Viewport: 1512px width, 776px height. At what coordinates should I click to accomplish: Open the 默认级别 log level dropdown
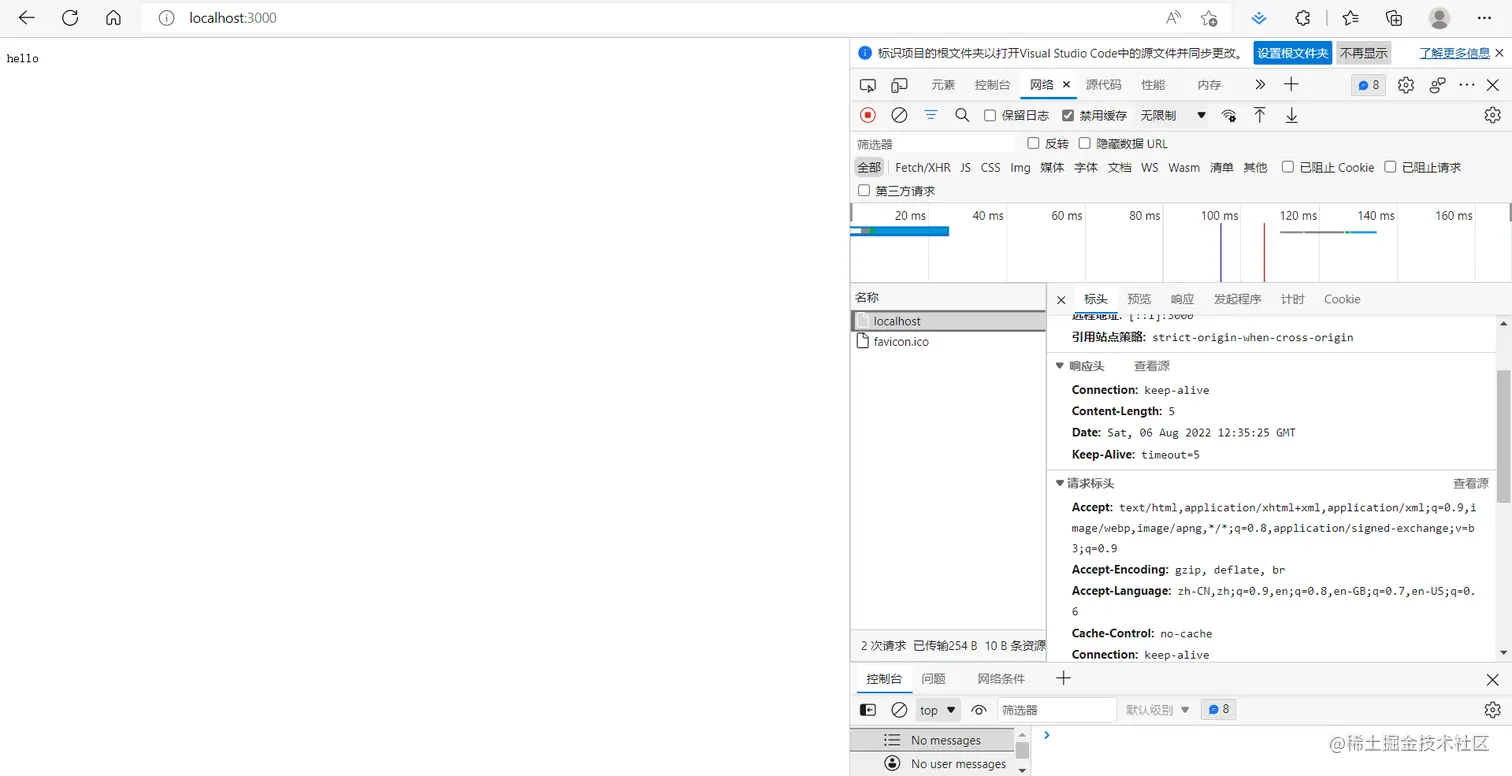pyautogui.click(x=1158, y=710)
